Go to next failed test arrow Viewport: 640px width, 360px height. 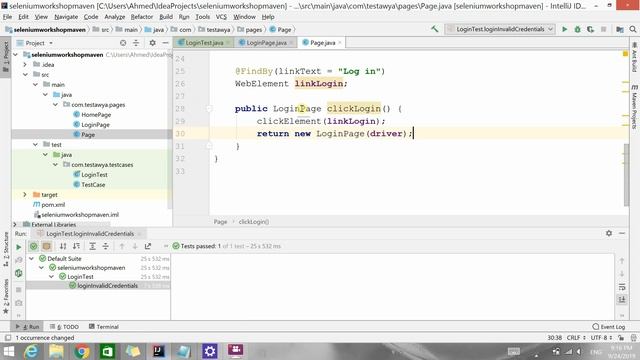[135, 246]
